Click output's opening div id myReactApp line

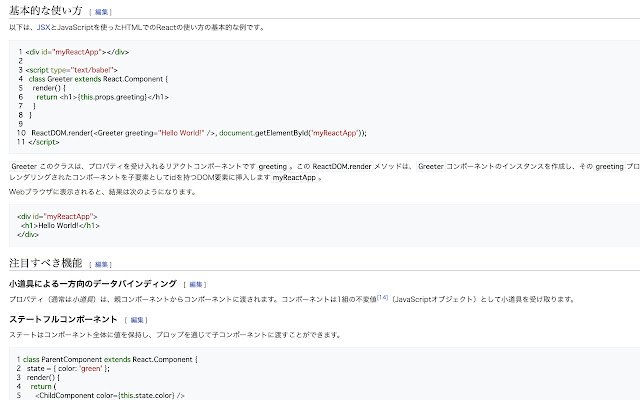click(58, 216)
